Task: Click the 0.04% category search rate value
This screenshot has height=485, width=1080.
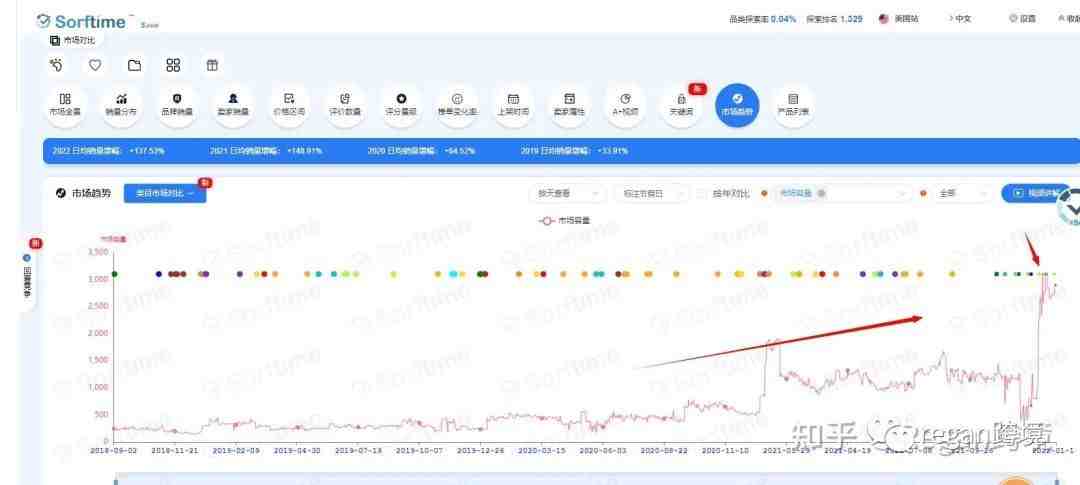Action: pyautogui.click(x=784, y=19)
